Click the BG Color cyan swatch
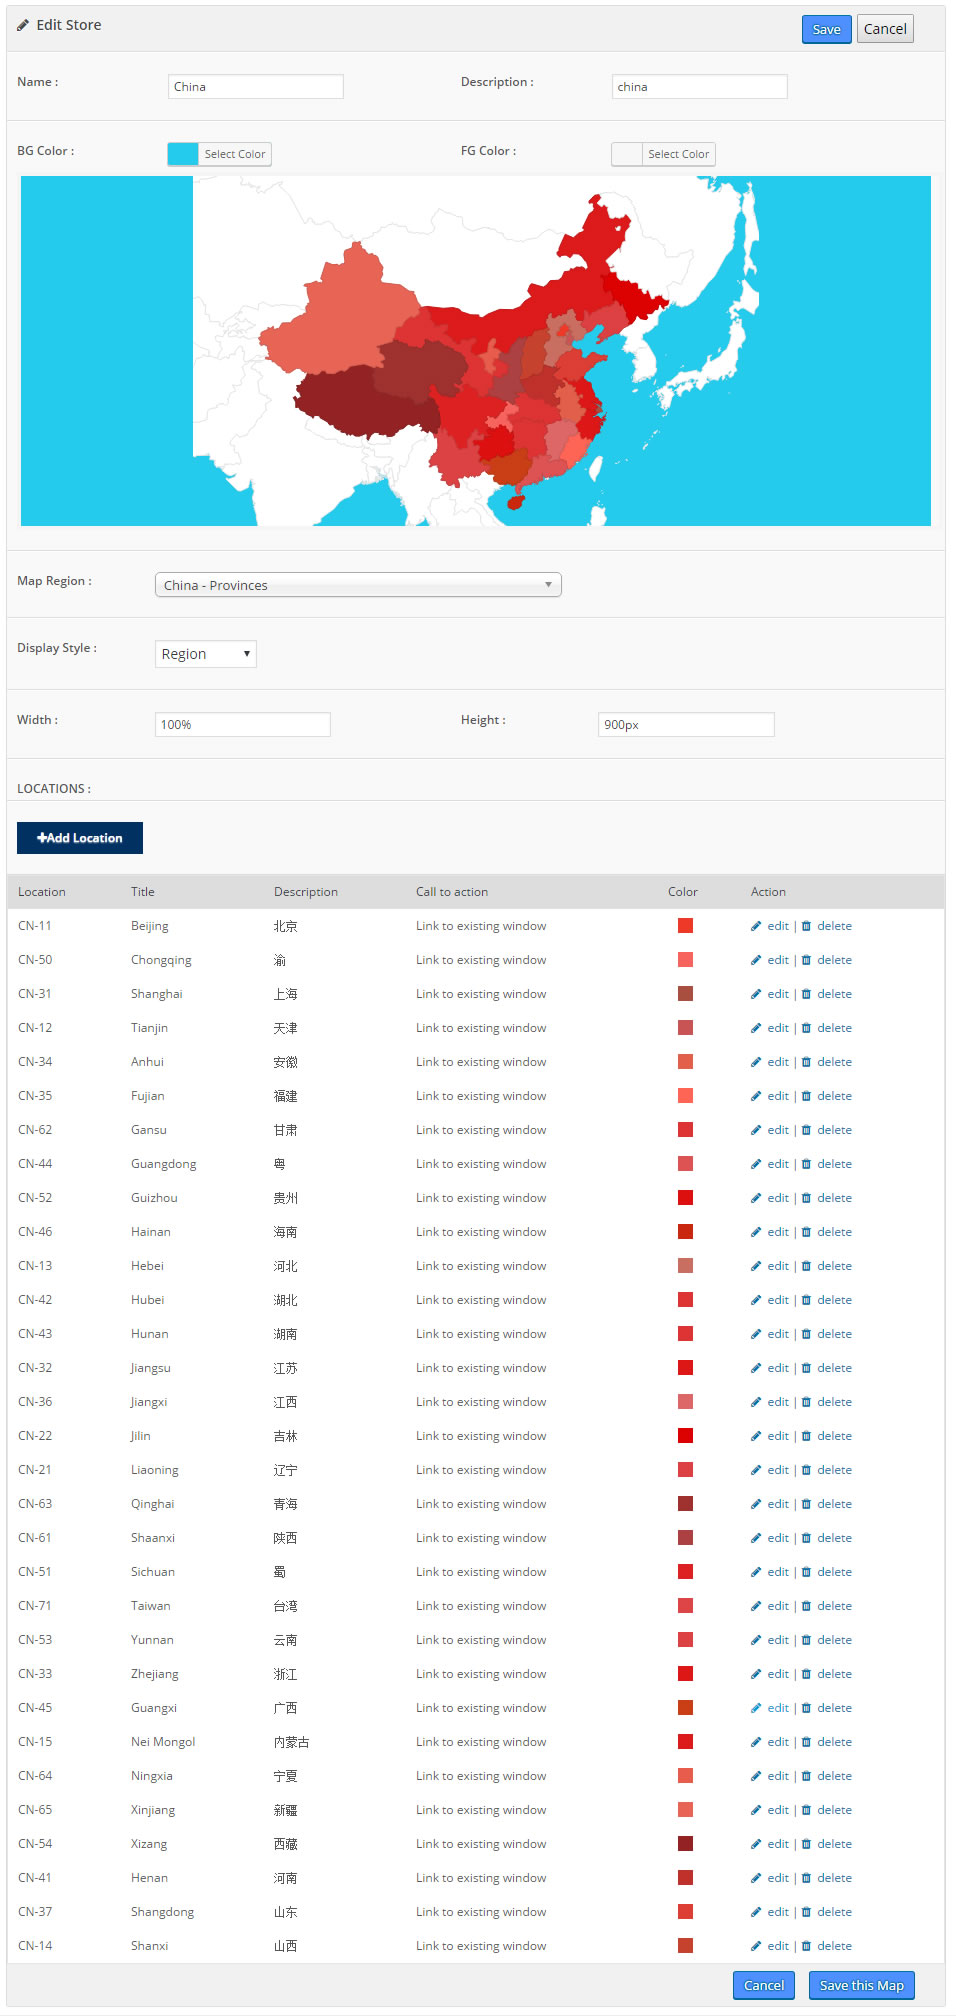 [183, 154]
